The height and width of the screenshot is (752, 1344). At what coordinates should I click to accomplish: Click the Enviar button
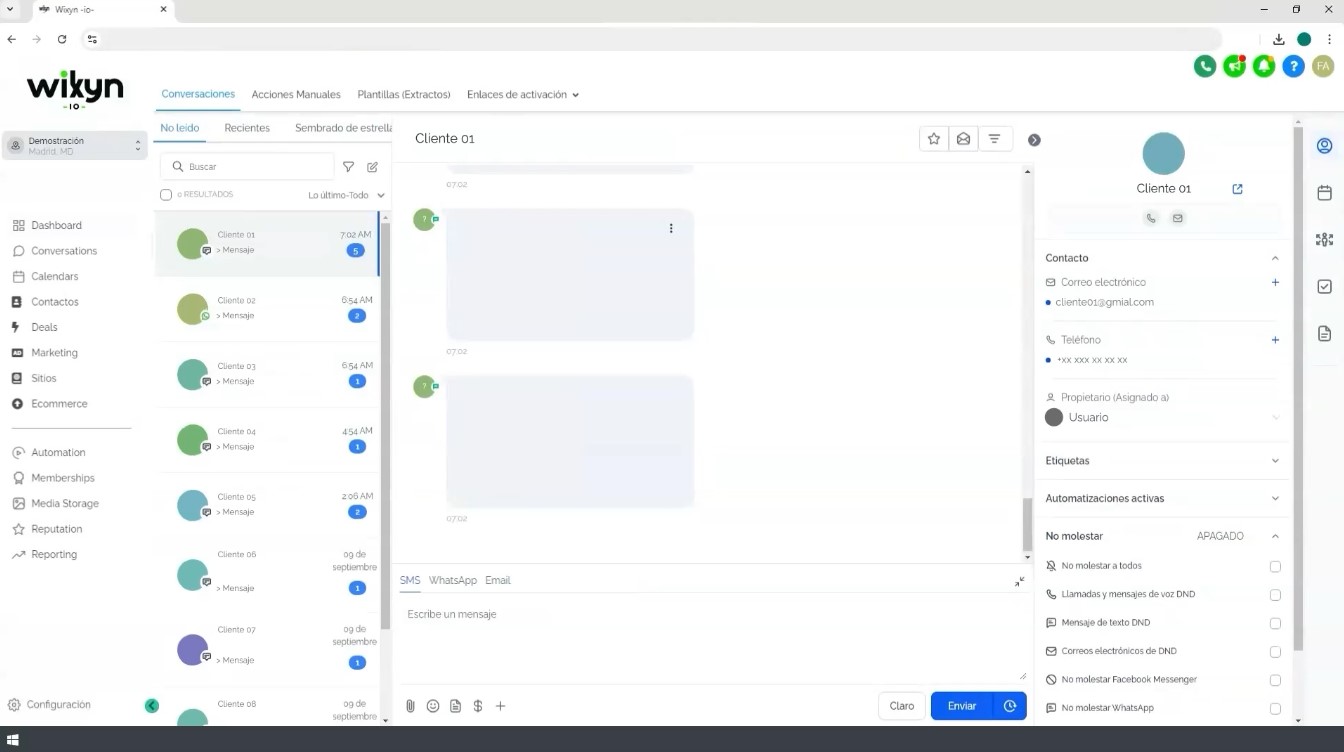point(962,706)
